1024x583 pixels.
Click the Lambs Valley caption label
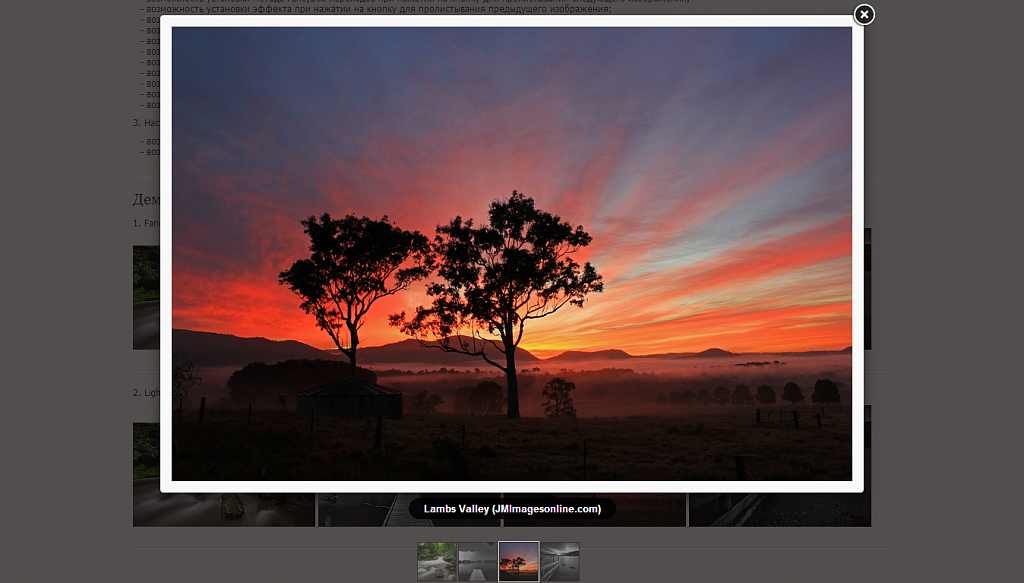coord(512,509)
